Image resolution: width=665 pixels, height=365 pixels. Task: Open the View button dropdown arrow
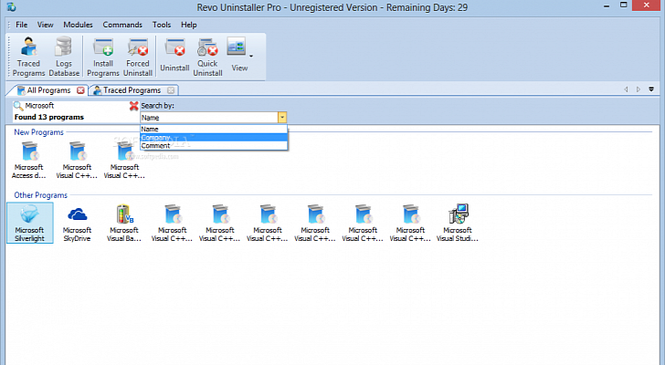tap(251, 56)
